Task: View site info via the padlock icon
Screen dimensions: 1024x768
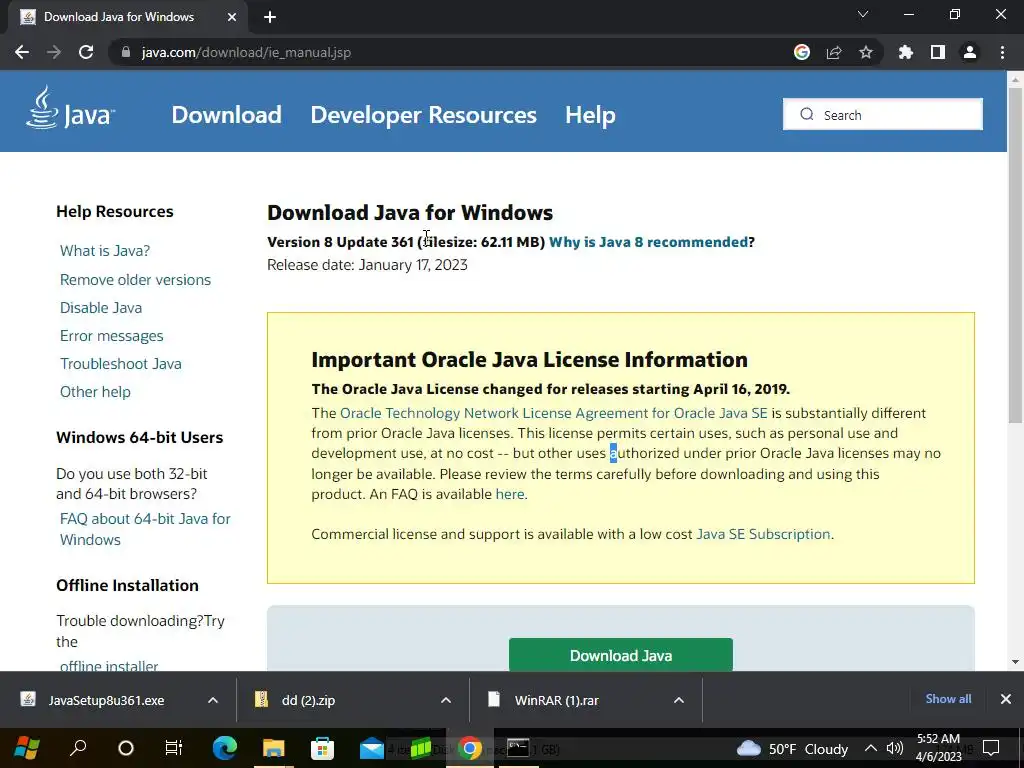Action: click(126, 52)
